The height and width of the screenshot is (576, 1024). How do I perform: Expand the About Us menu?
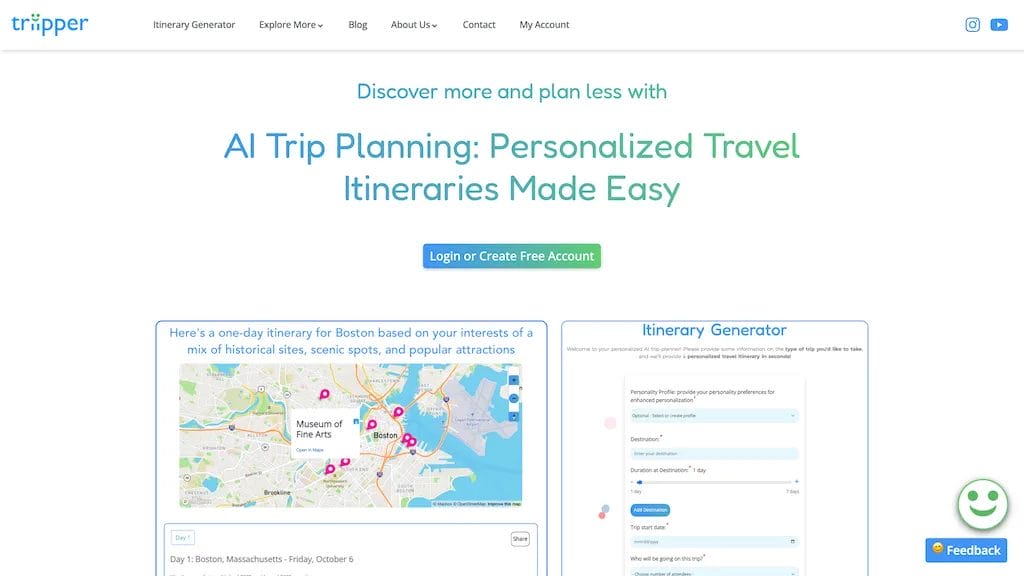pos(414,25)
